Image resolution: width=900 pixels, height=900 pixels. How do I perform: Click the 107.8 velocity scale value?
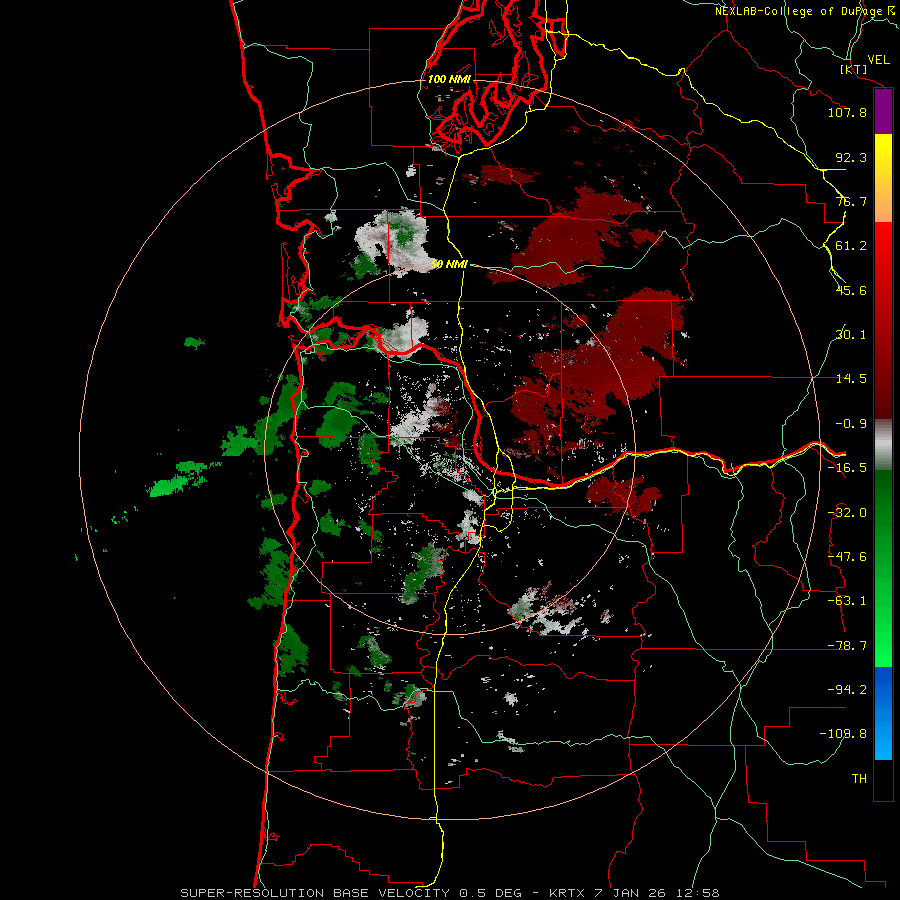pyautogui.click(x=847, y=112)
